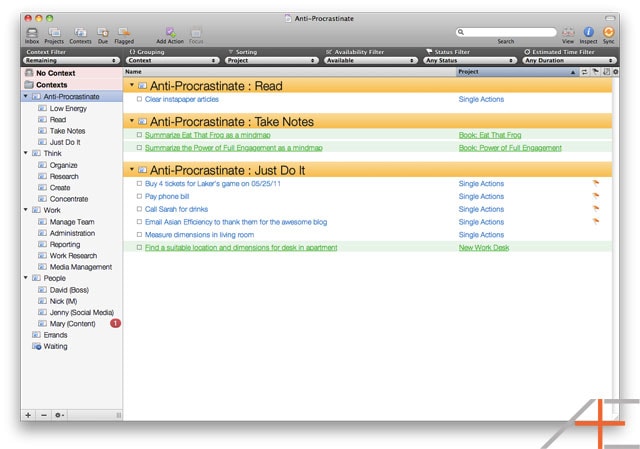Open the Book: Eat That Frog project link
This screenshot has height=449, width=640.
click(x=490, y=135)
